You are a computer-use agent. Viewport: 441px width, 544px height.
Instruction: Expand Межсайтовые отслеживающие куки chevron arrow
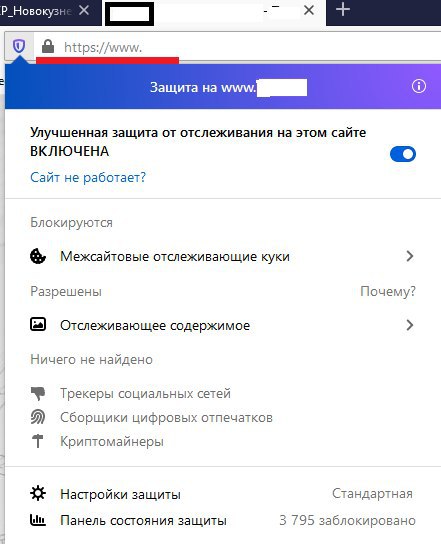(x=410, y=256)
